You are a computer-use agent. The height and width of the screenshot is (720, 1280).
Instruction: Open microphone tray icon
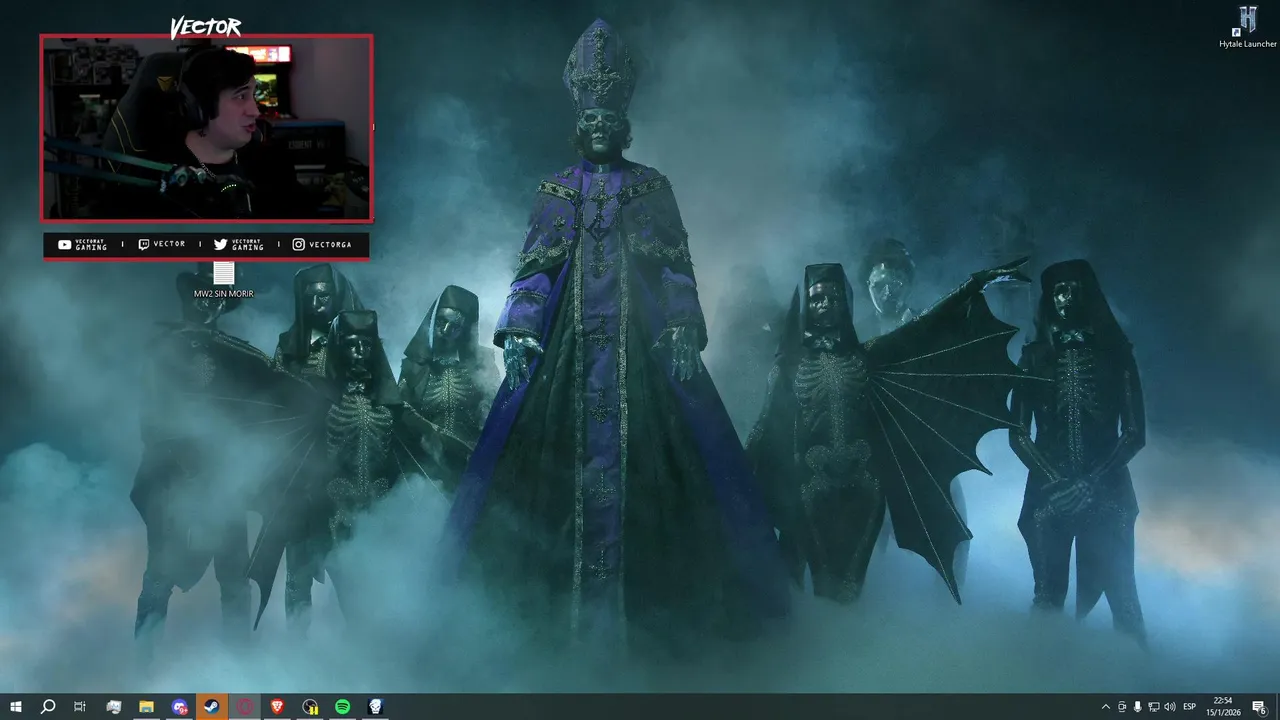(x=1138, y=707)
